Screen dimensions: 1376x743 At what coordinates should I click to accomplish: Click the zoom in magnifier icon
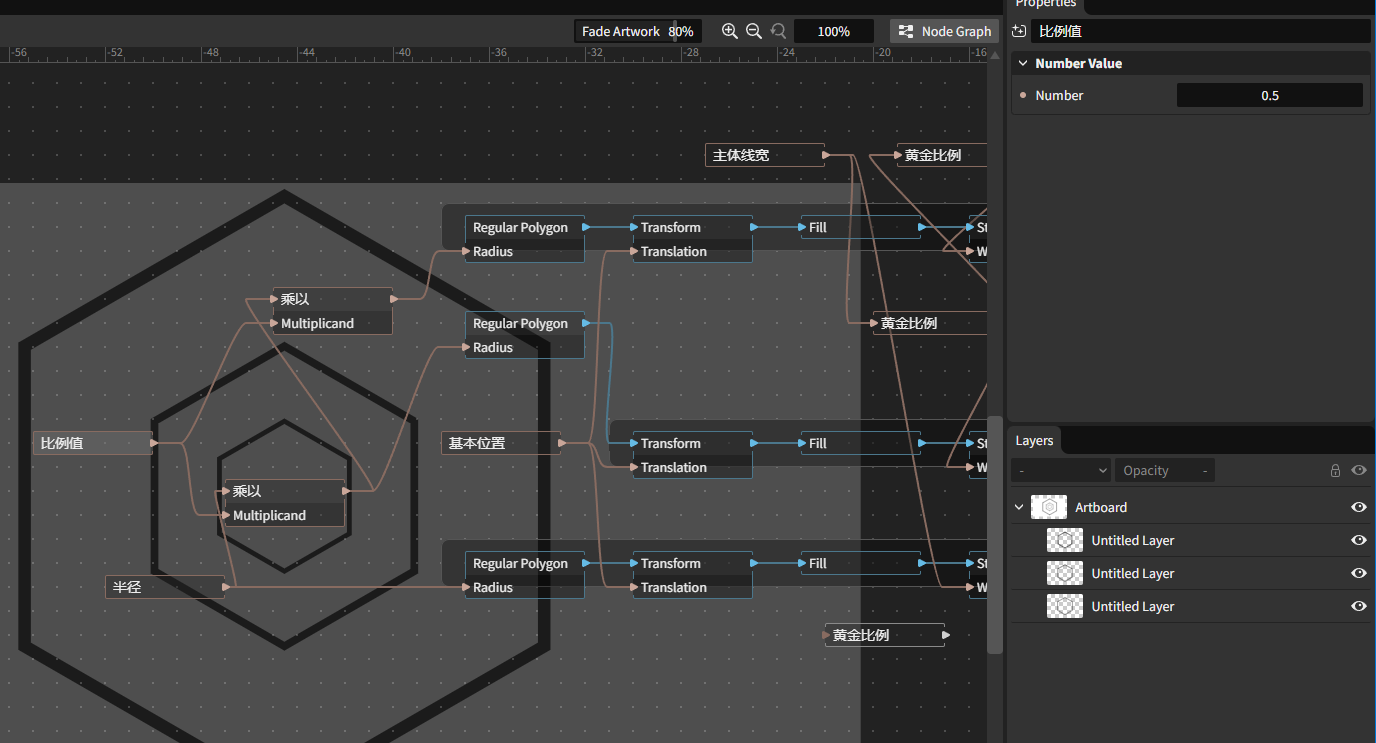730,31
